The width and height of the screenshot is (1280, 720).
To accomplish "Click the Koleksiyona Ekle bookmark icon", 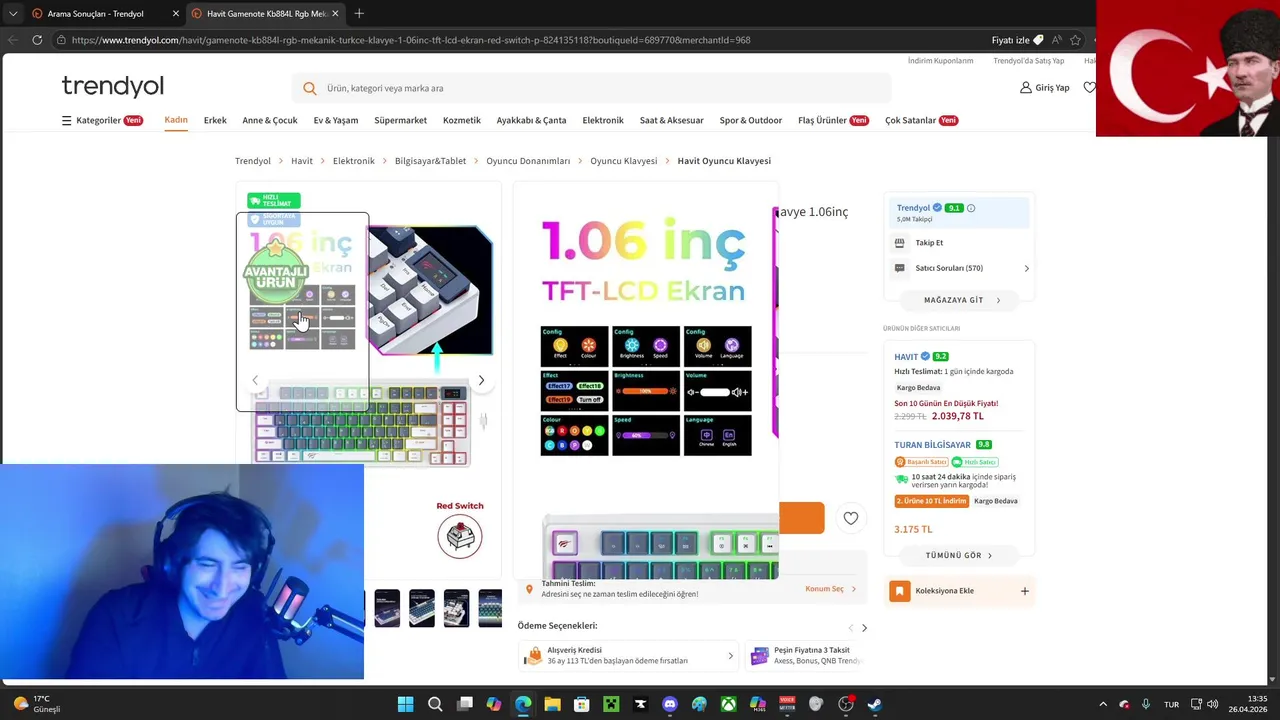I will coord(900,591).
